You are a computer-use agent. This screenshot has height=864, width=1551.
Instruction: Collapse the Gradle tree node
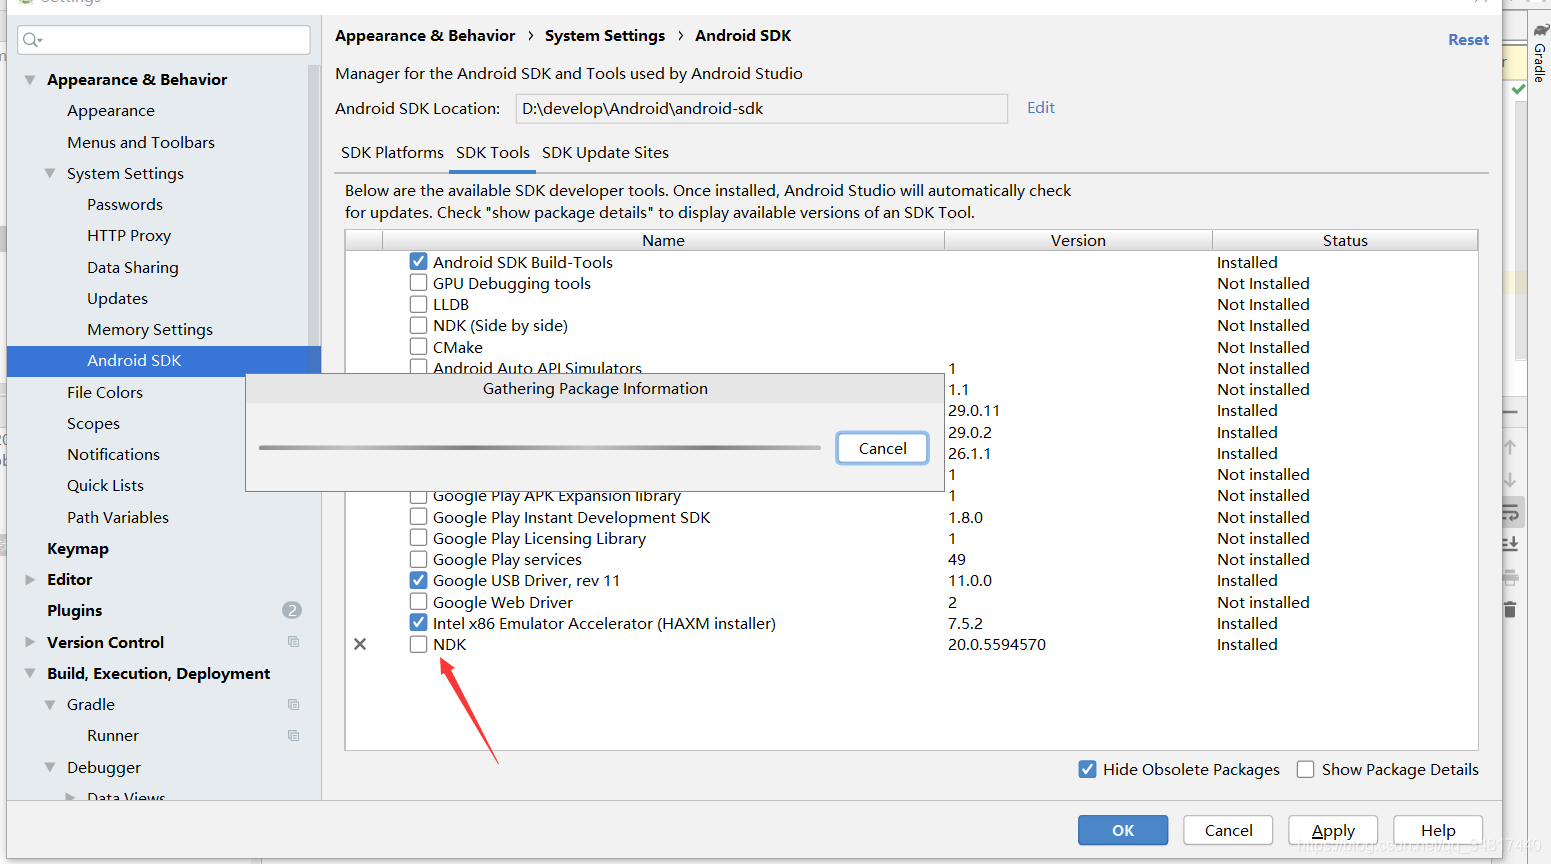50,704
